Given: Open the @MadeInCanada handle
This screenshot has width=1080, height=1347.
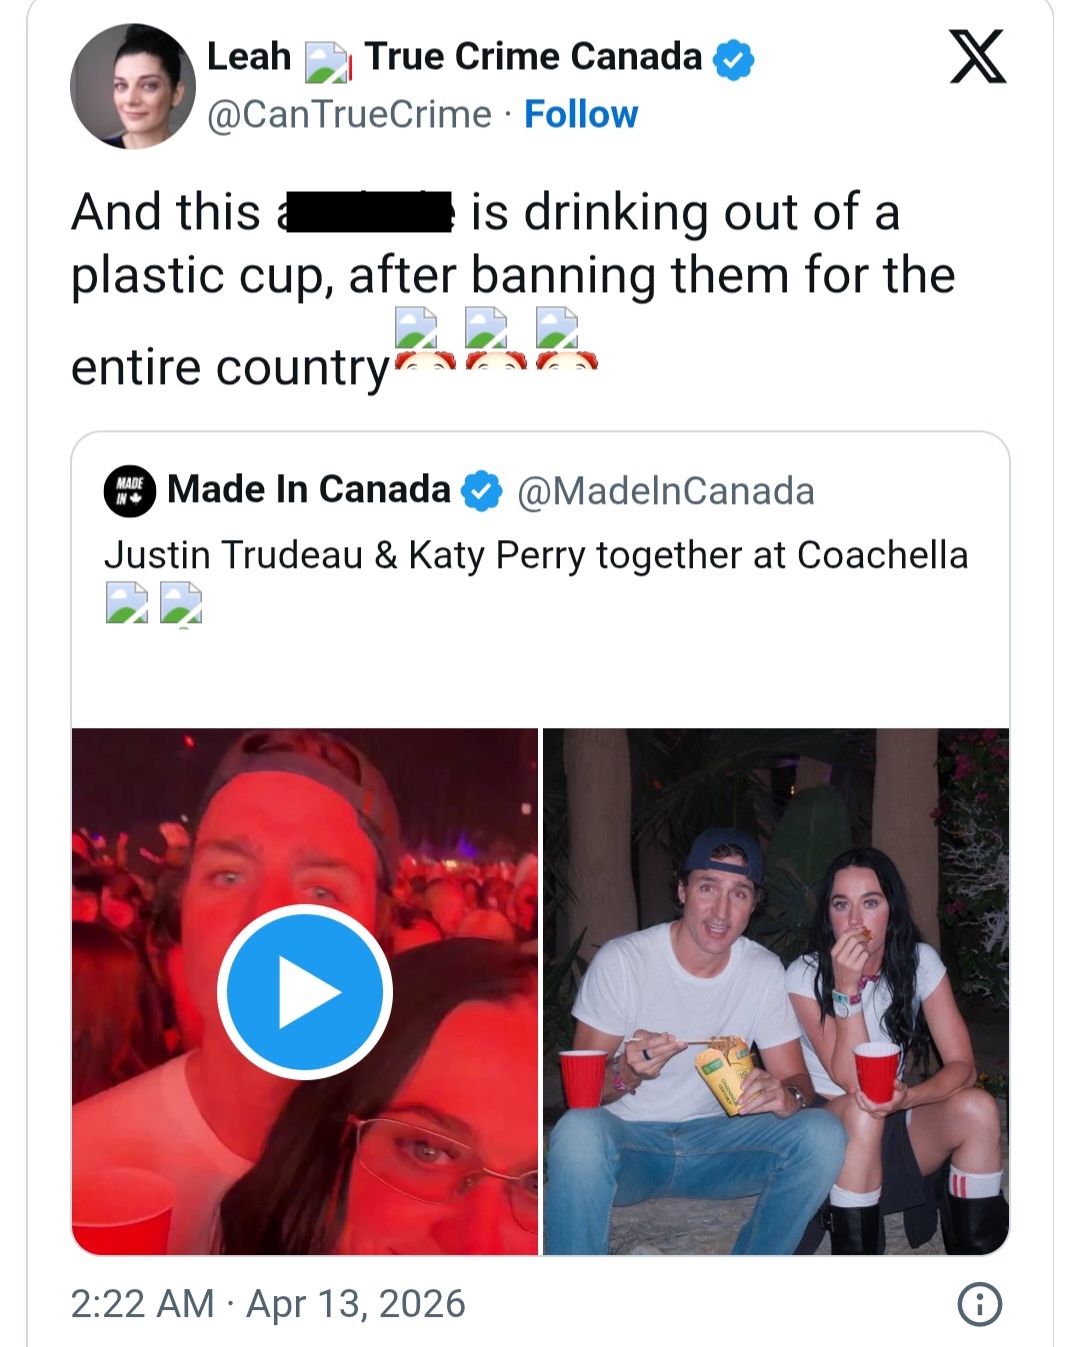Looking at the screenshot, I should pyautogui.click(x=665, y=491).
